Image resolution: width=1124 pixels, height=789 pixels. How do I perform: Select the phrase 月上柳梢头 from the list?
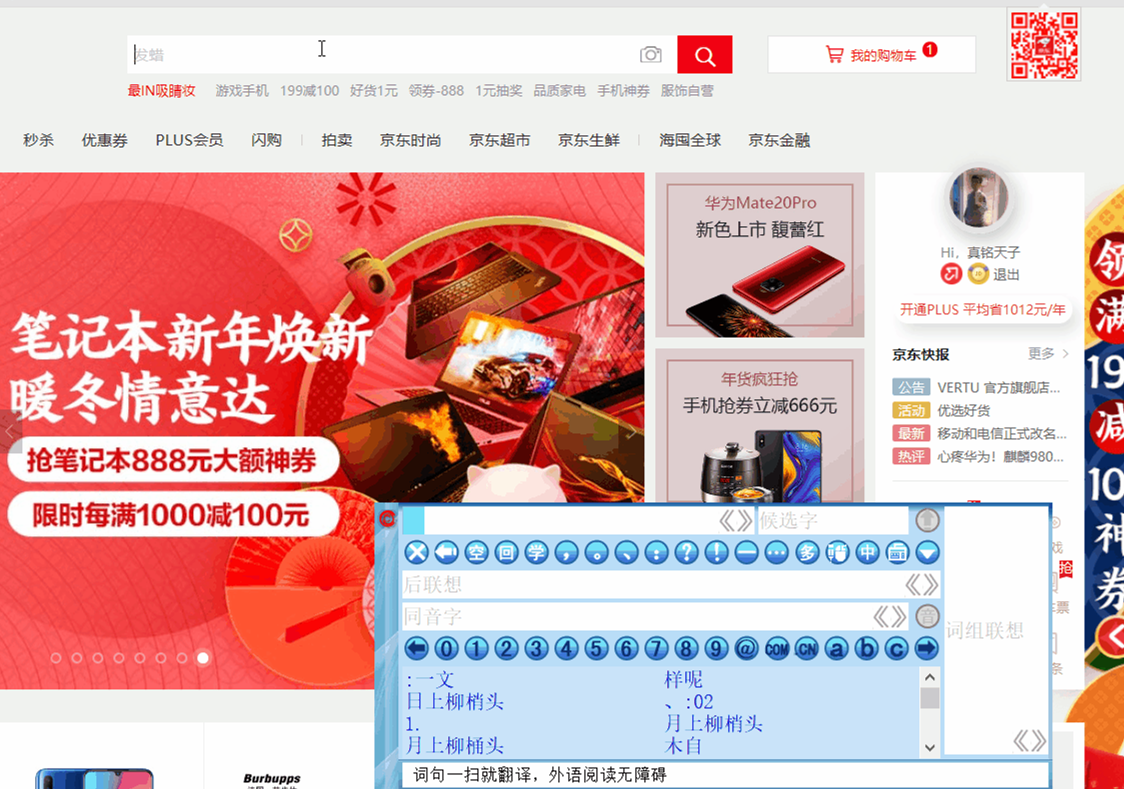point(713,724)
